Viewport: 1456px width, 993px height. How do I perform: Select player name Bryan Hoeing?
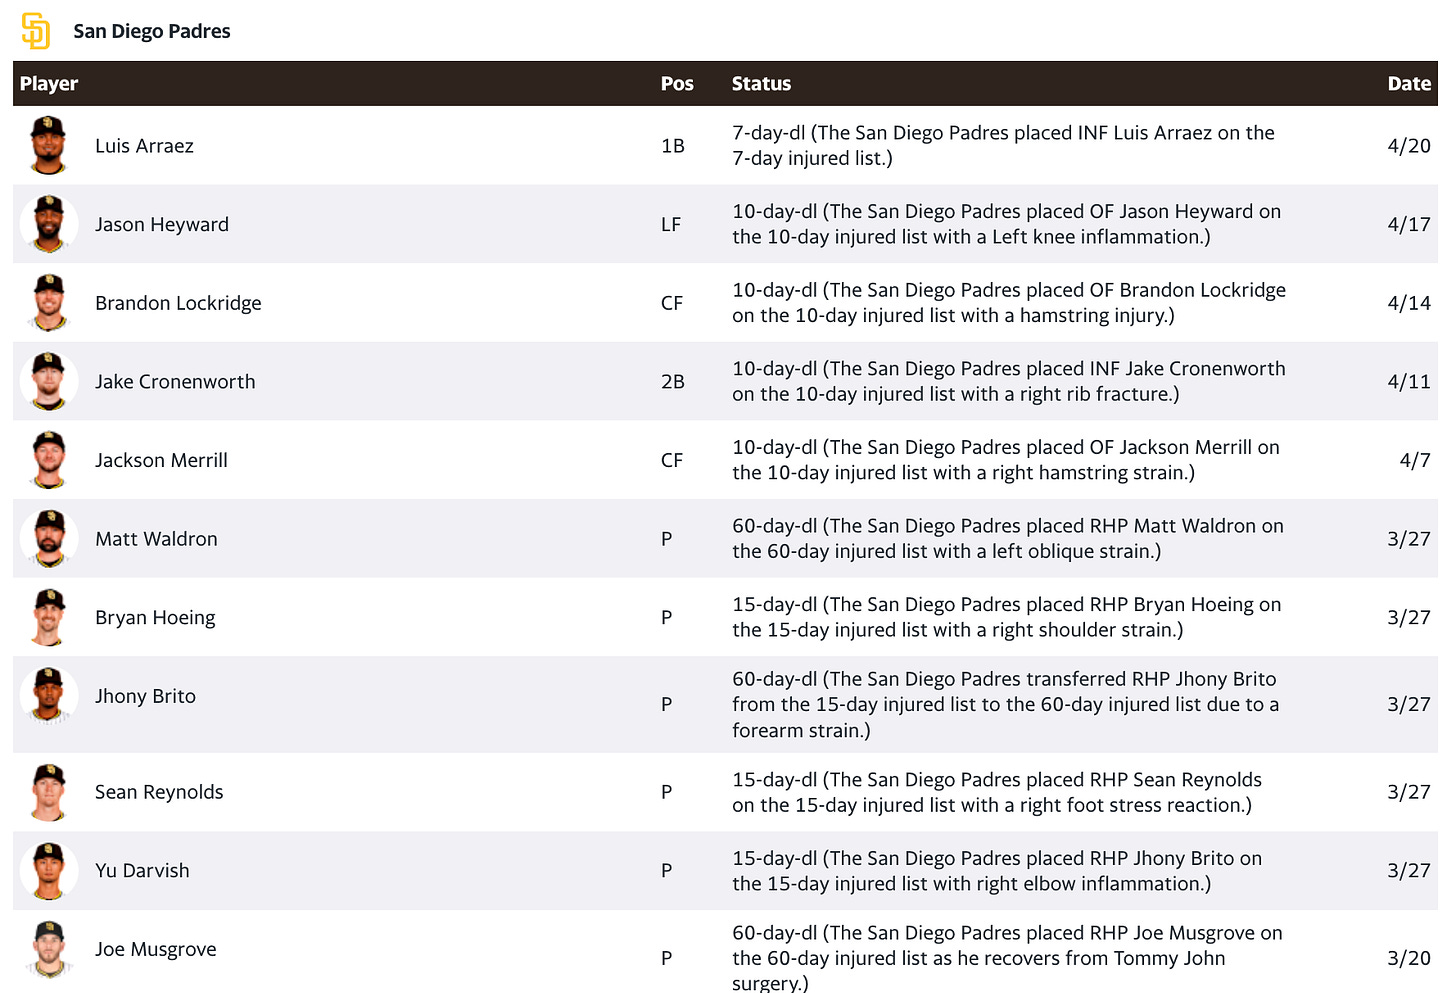tap(155, 618)
